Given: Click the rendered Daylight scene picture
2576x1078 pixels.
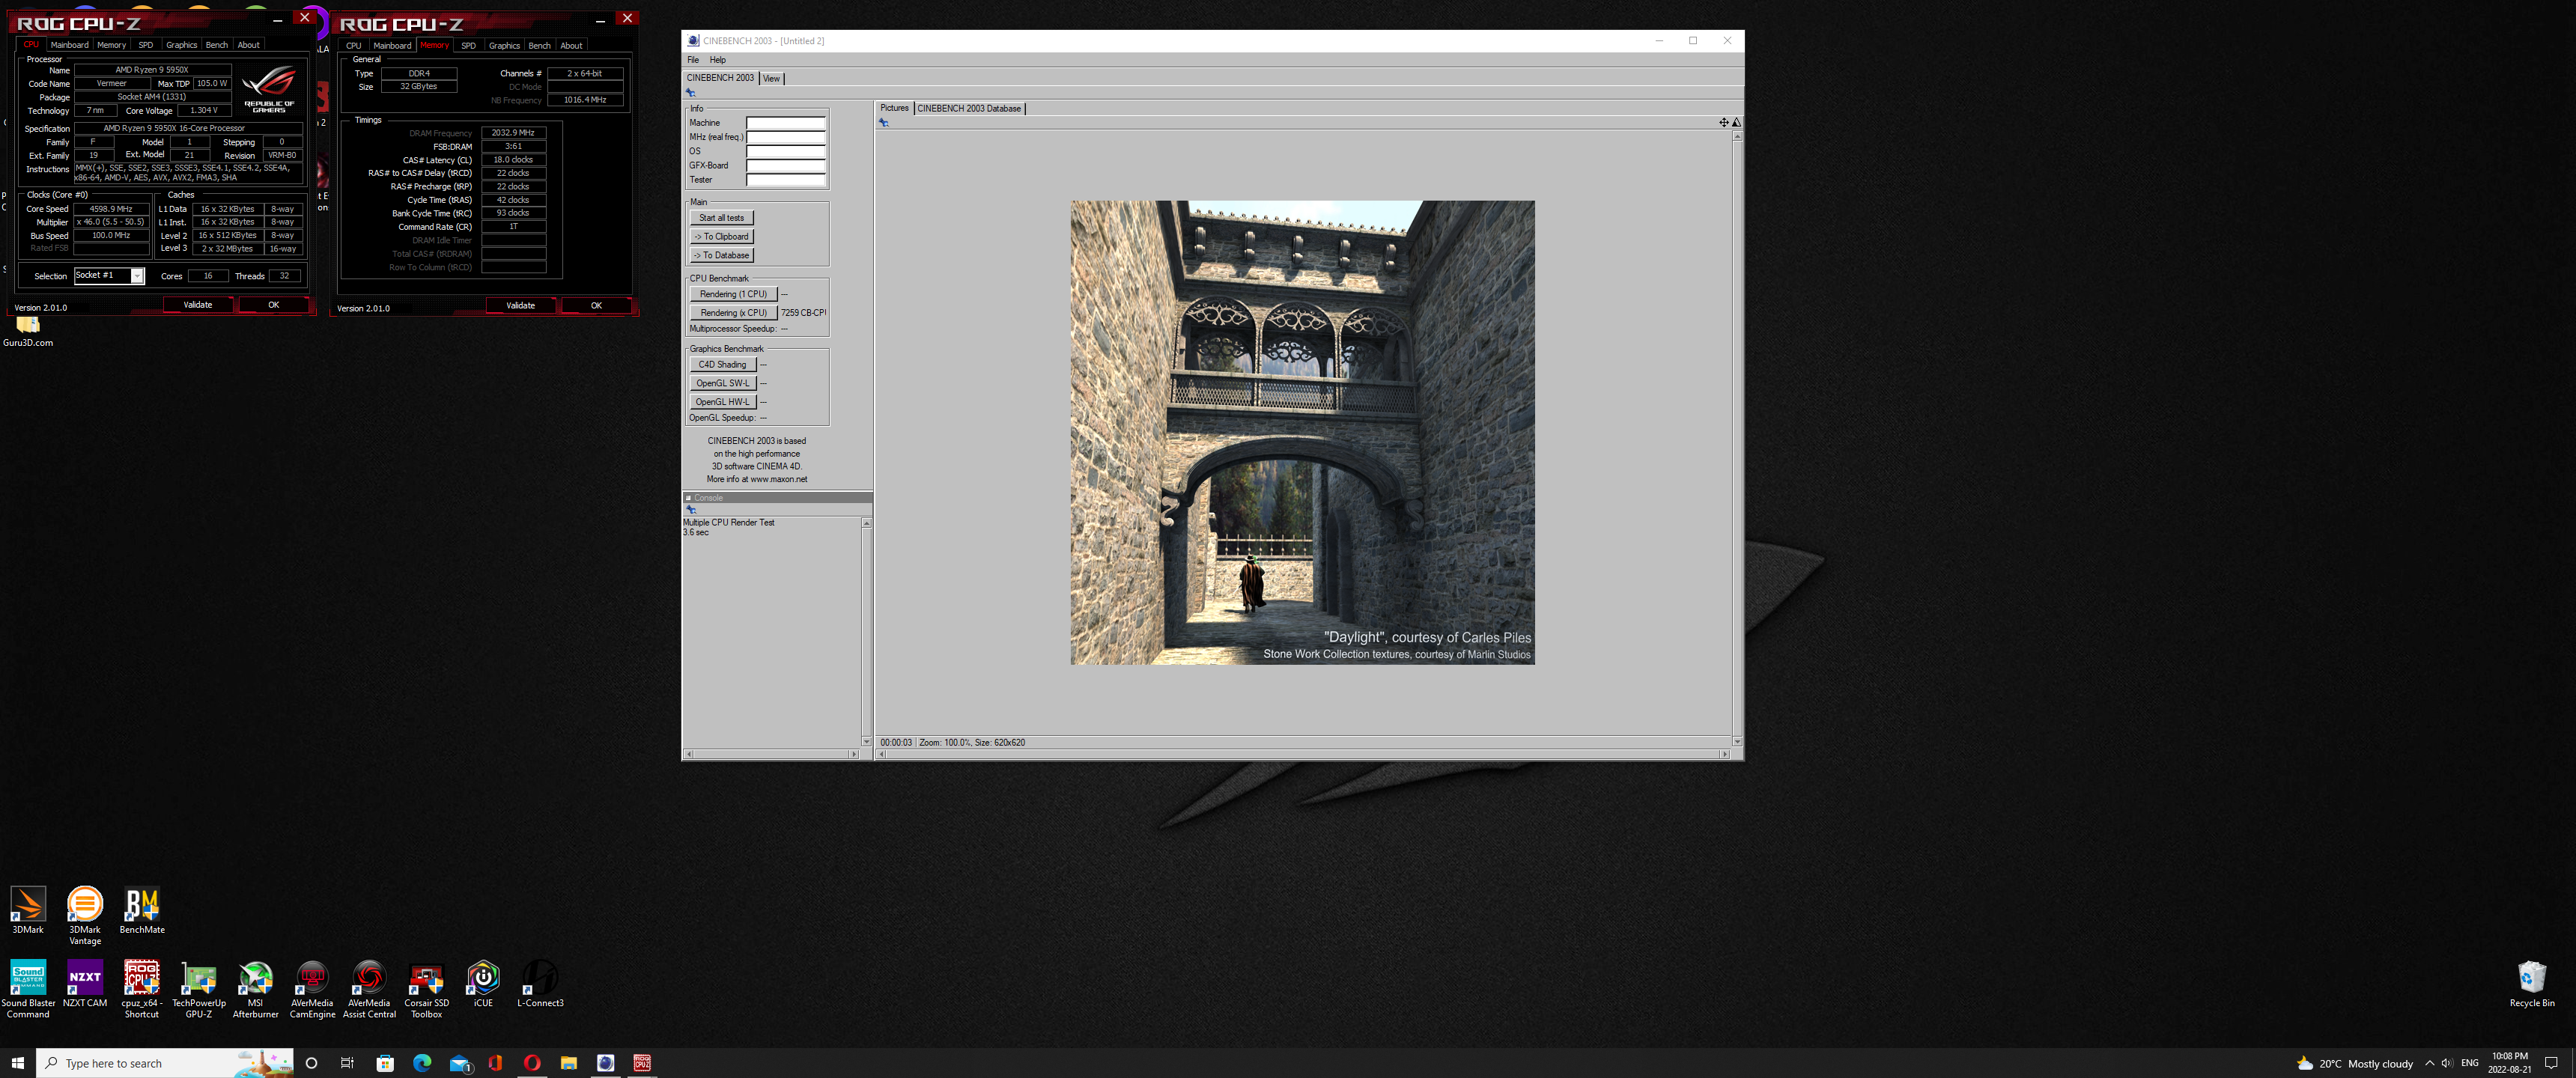Looking at the screenshot, I should coord(1302,432).
